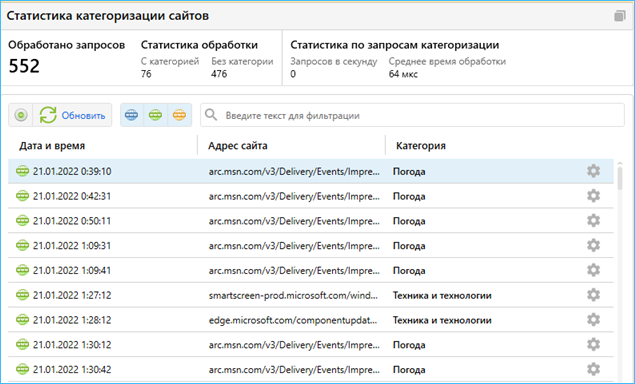Select the smartscreen-prod.microsoft.com address entry
This screenshot has width=635, height=384.
click(x=294, y=295)
